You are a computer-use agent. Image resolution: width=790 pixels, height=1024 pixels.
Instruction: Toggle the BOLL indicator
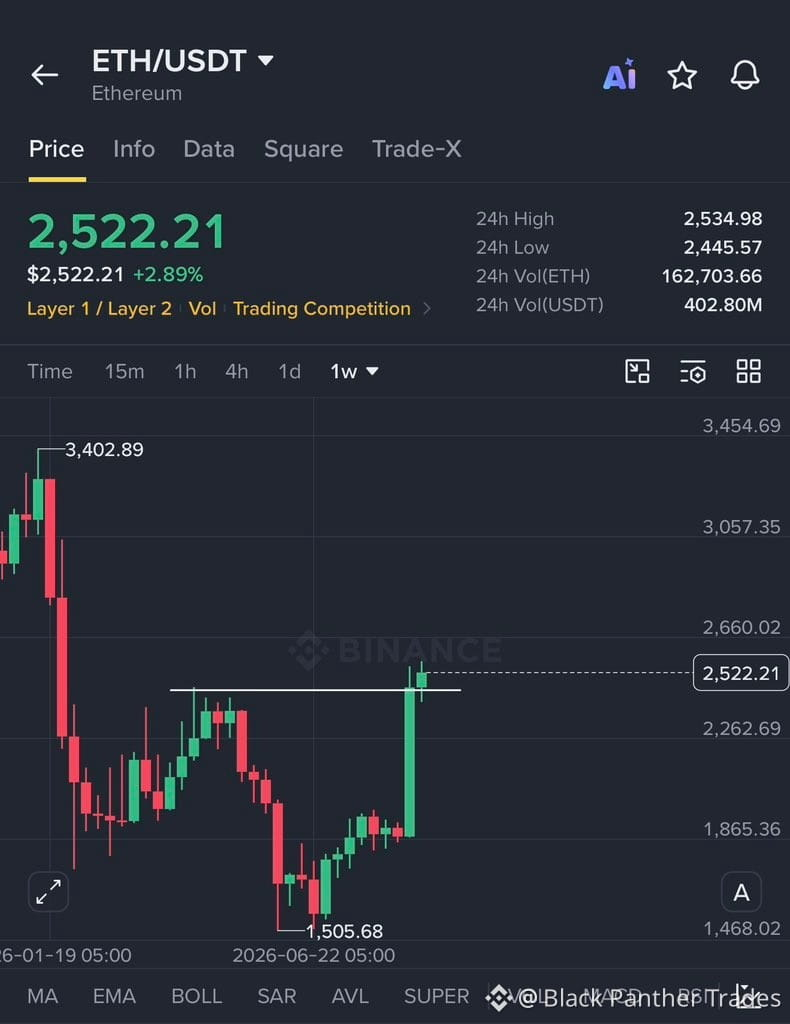click(x=197, y=996)
